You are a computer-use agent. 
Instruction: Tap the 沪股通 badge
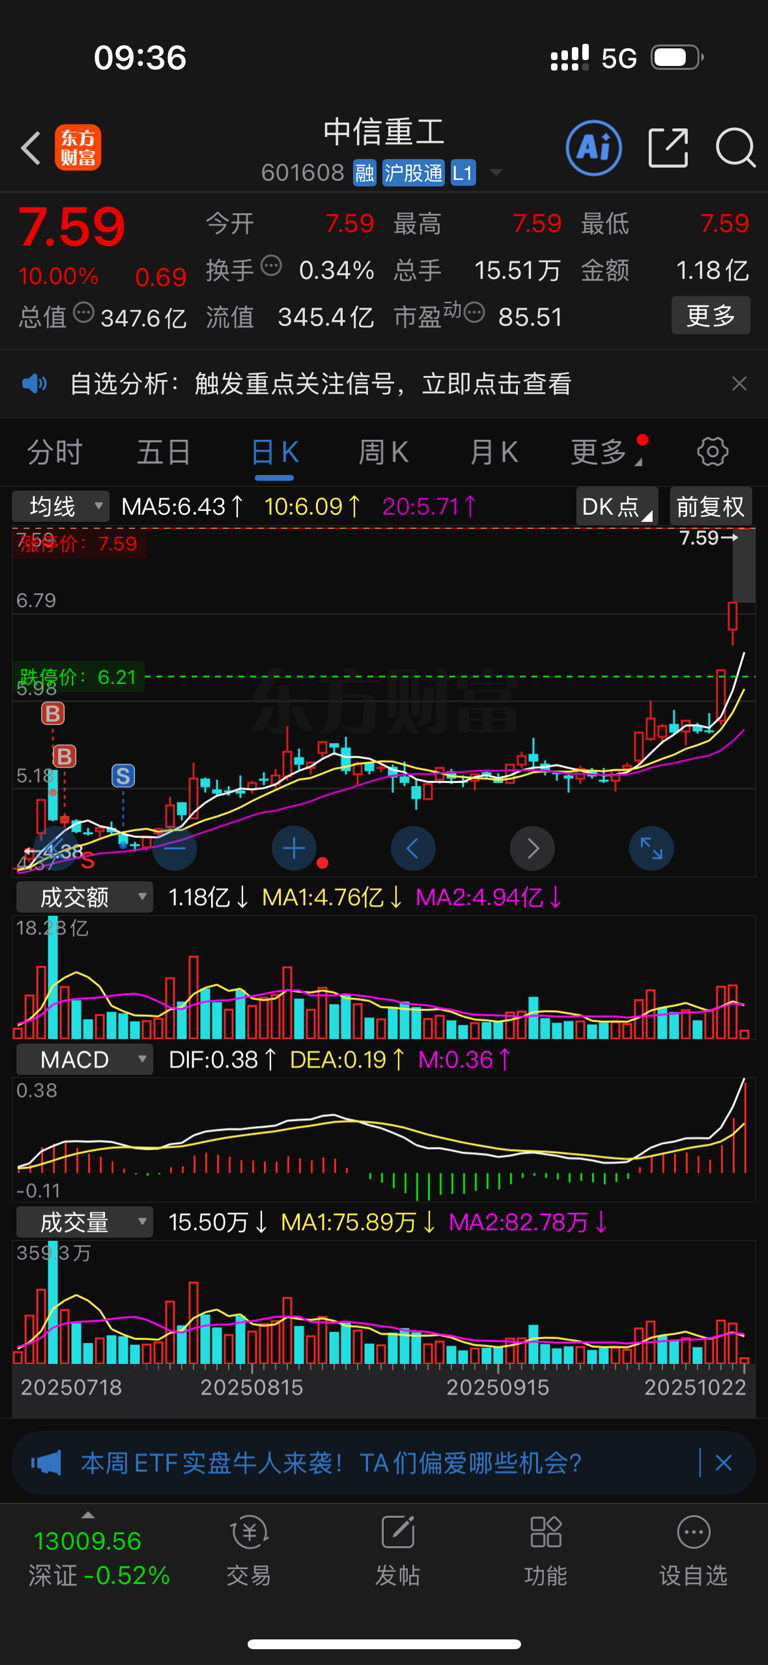pyautogui.click(x=413, y=173)
